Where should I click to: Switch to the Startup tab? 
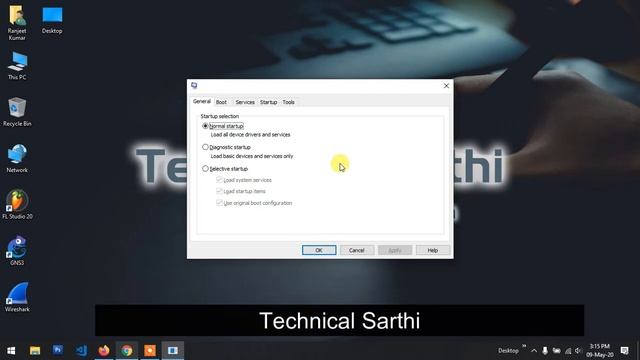coord(269,102)
